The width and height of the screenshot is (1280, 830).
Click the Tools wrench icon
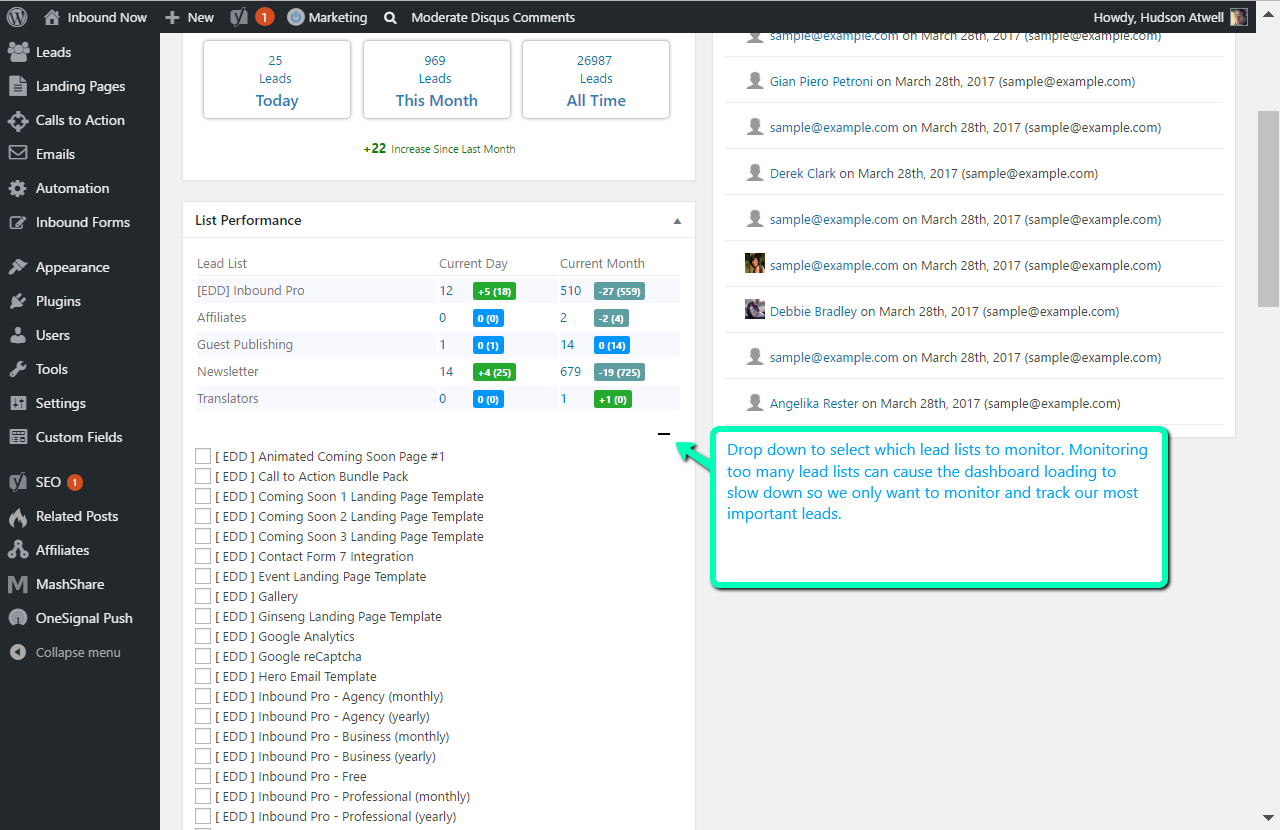click(x=18, y=369)
